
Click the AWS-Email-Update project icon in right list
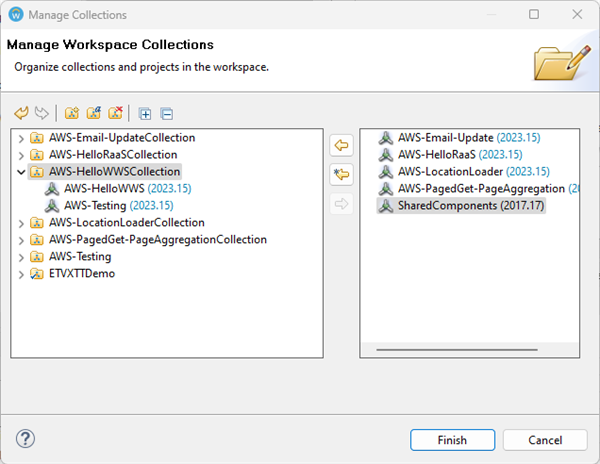tap(386, 138)
